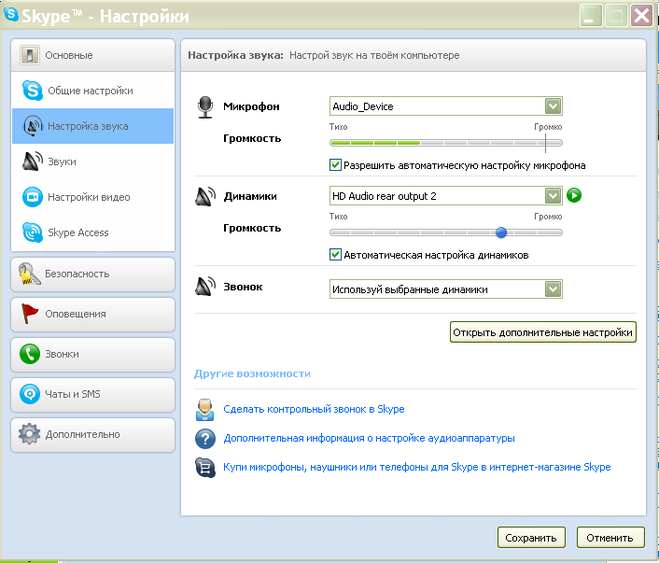Image resolution: width=659 pixels, height=563 pixels.
Task: Click the Настройка звука headset icon
Action: tap(32, 126)
